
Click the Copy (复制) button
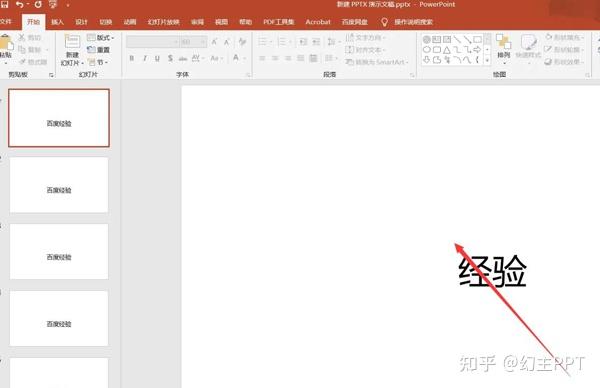click(33, 50)
